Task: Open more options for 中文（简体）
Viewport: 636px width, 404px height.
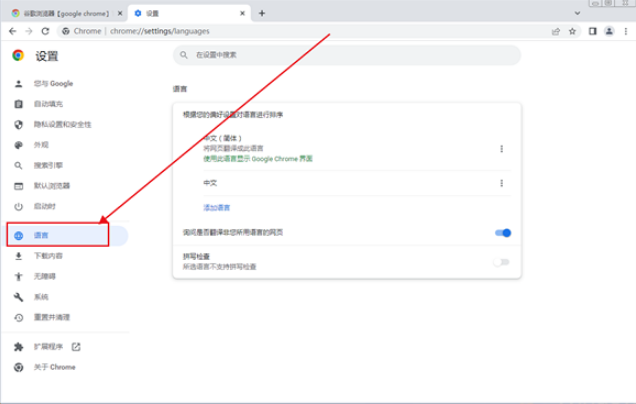Action: coord(502,149)
